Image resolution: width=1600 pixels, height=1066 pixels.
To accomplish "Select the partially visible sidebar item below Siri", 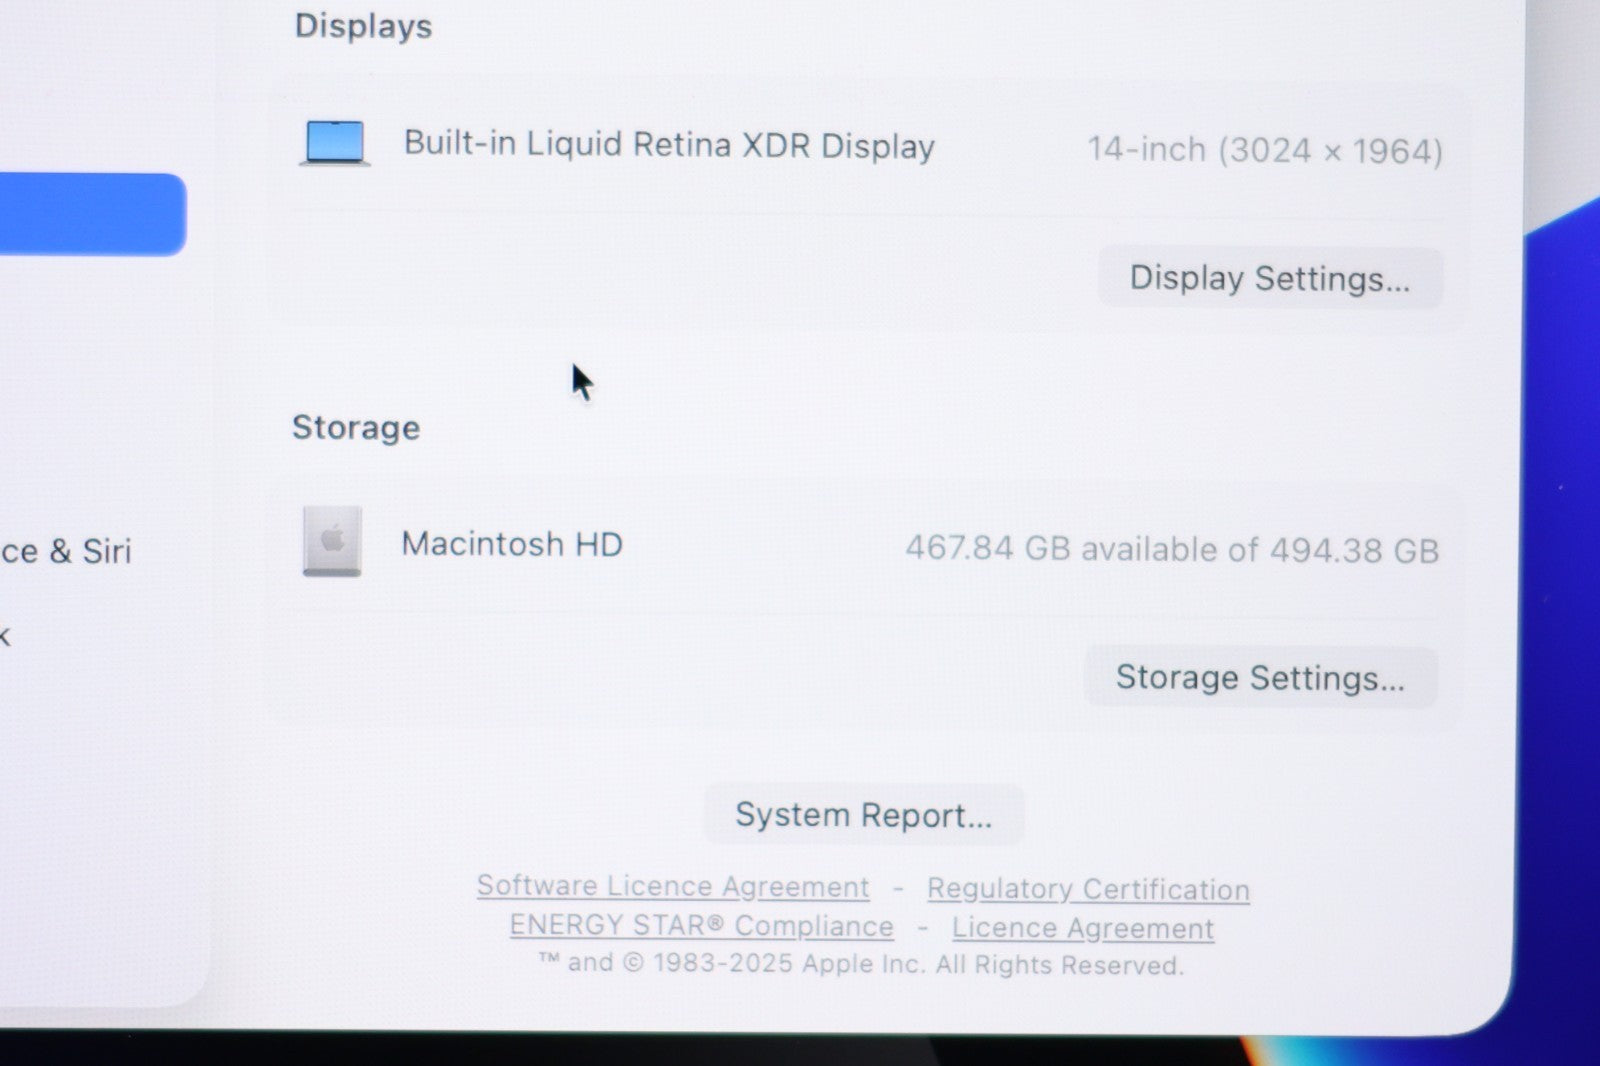I will click(x=5, y=636).
